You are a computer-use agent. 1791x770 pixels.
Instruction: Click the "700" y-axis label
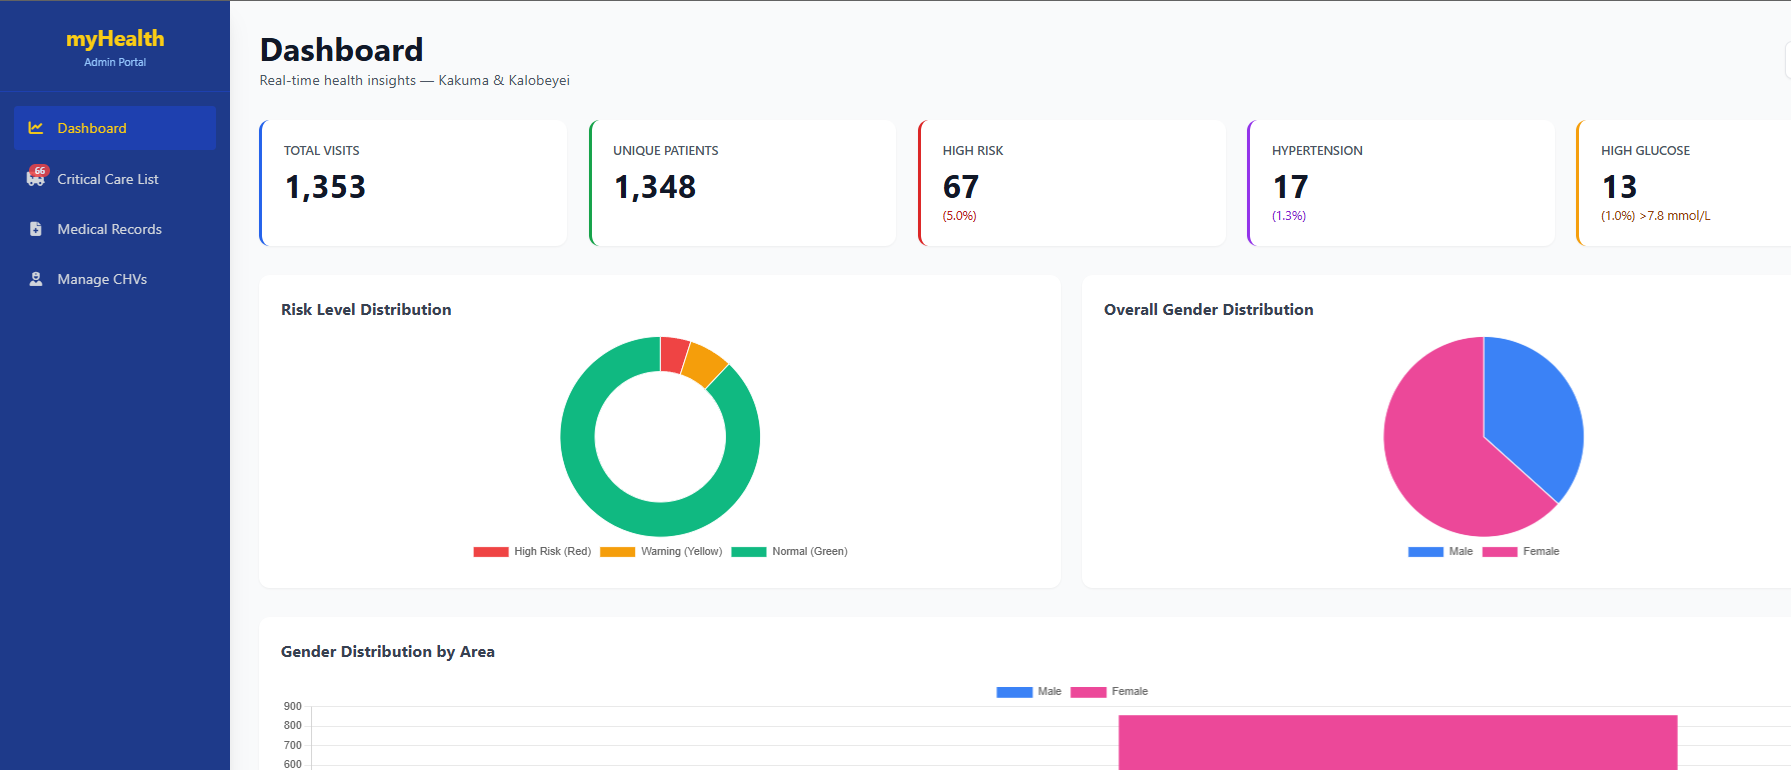pos(293,746)
